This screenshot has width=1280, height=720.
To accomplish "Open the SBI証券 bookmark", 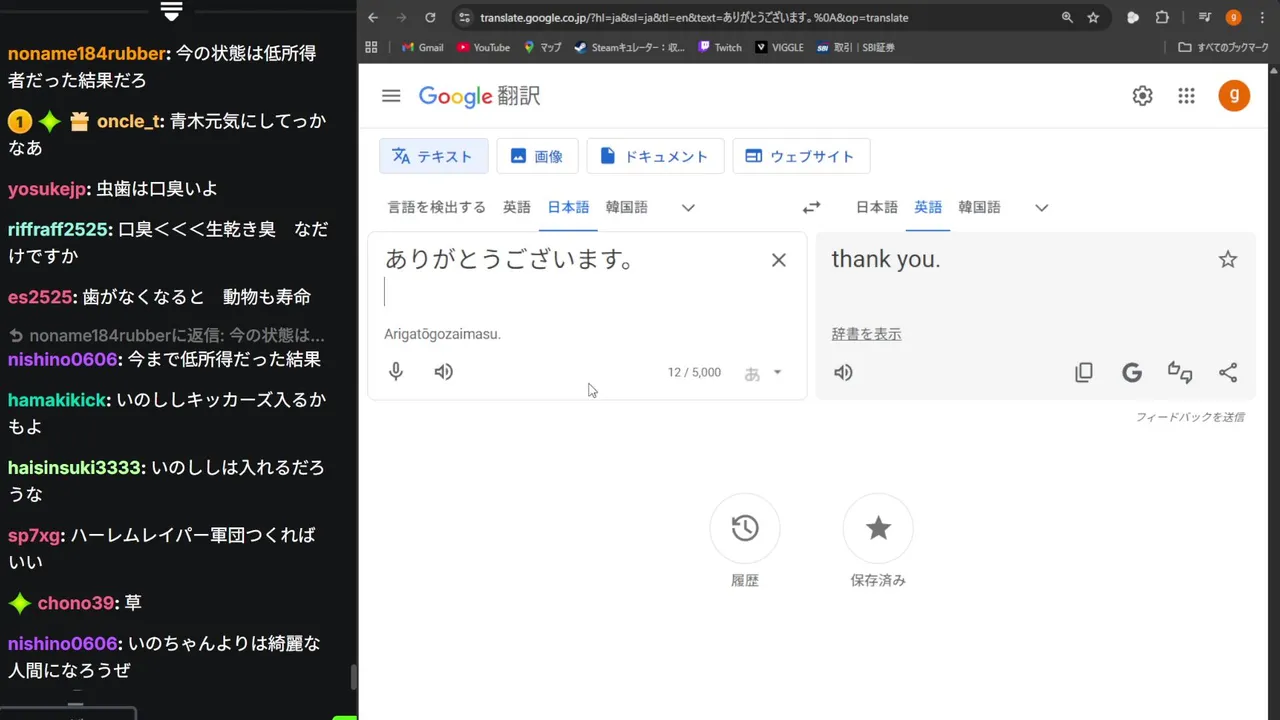I will (856, 47).
